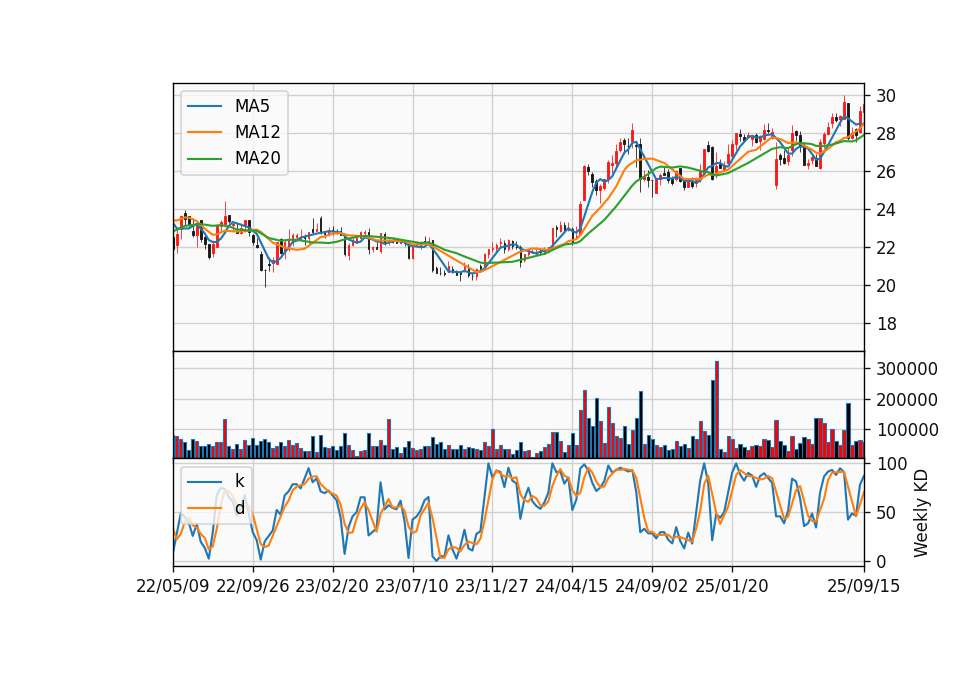Viewport: 960px width, 690px height.
Task: Click the KD axis value 50
Action: 886,513
